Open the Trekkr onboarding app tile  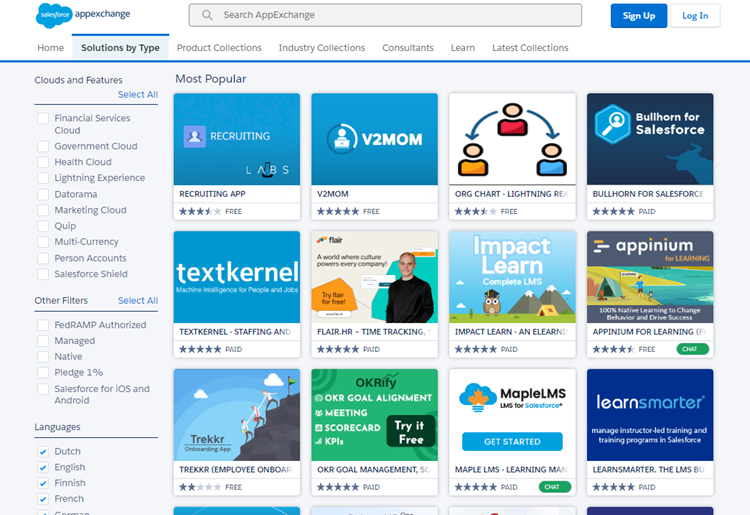pyautogui.click(x=237, y=415)
